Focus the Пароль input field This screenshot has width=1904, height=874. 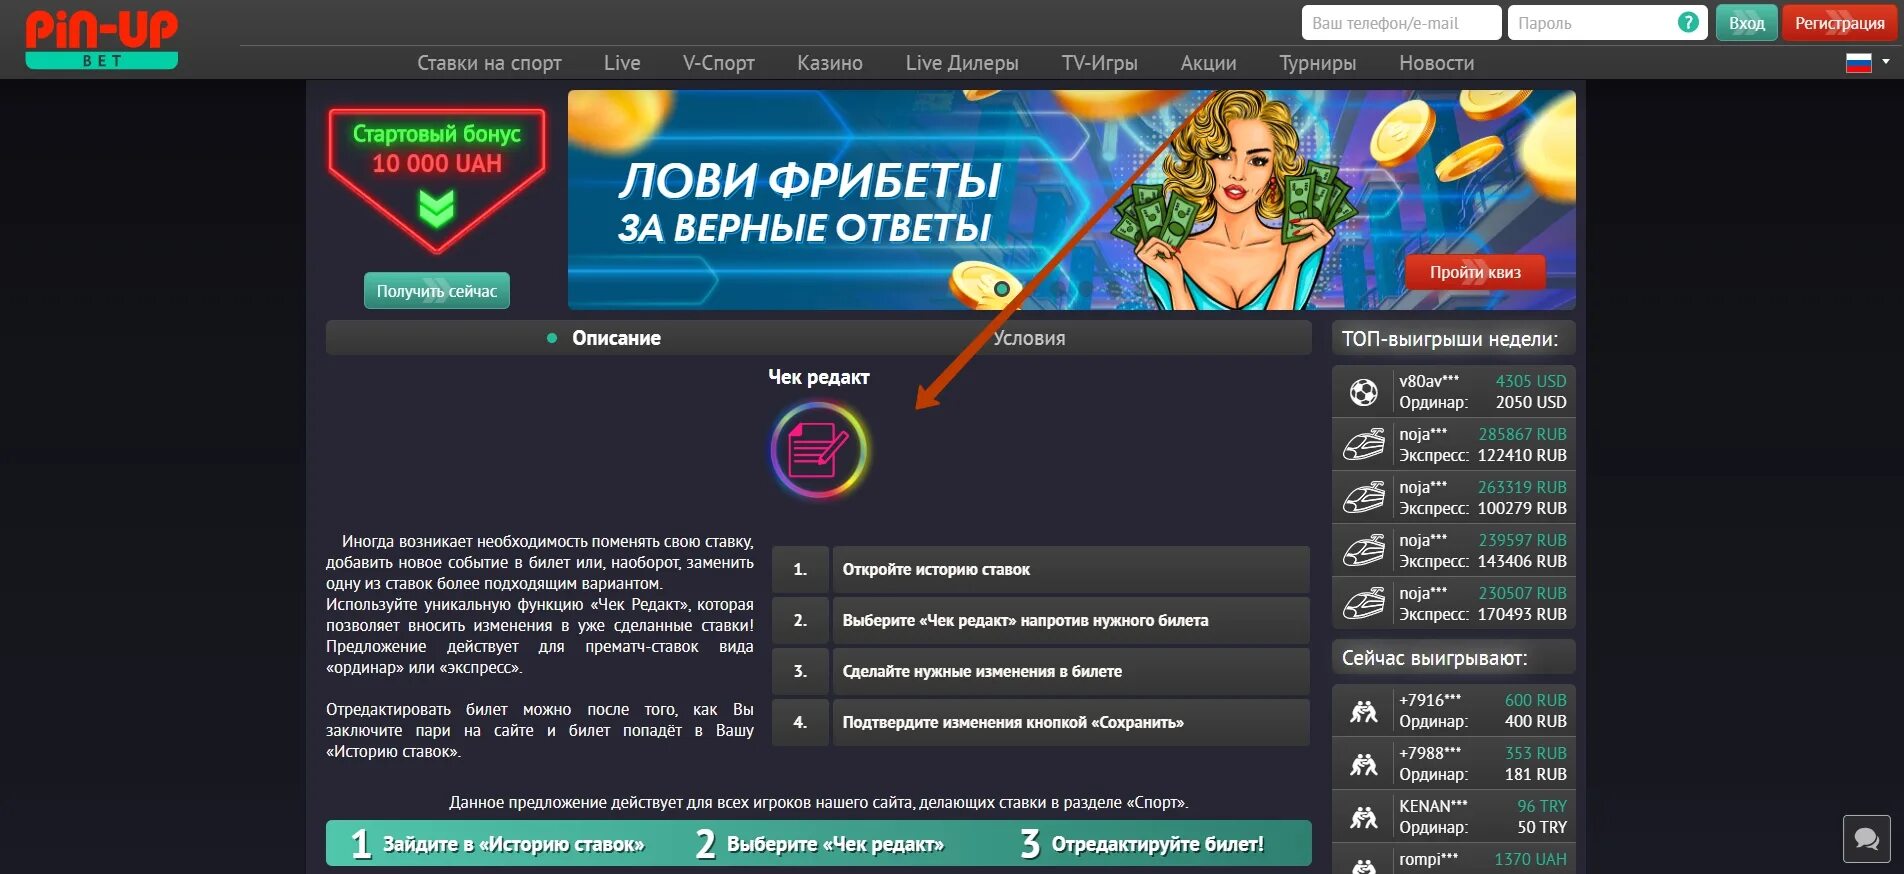click(1607, 23)
